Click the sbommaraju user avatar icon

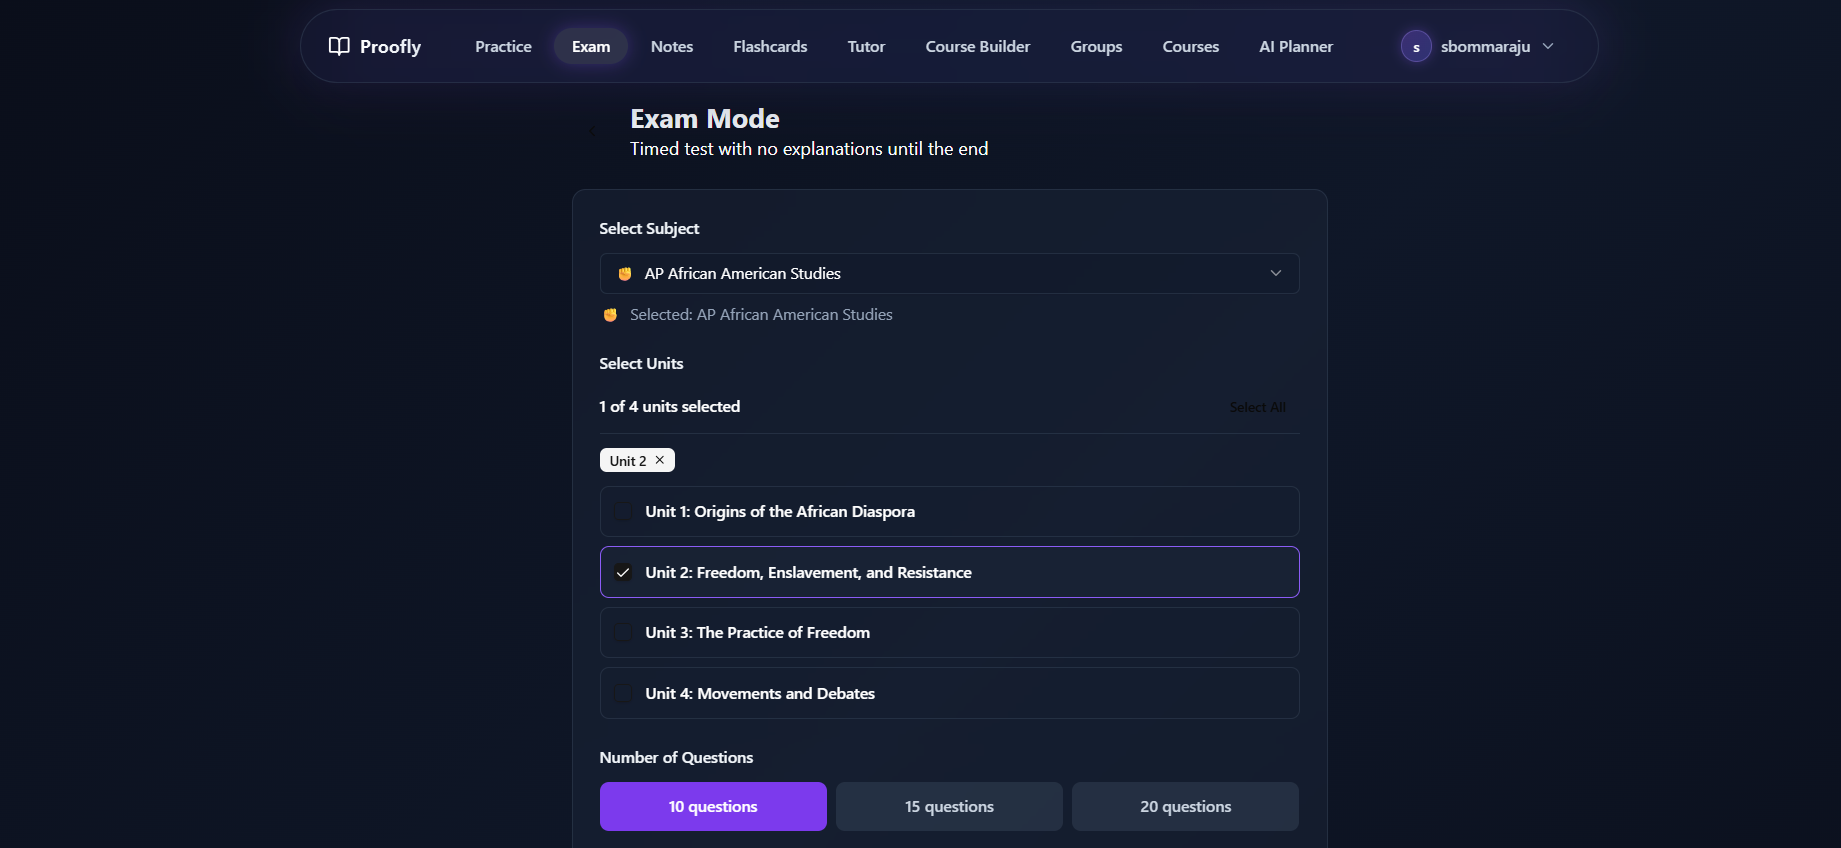[1416, 47]
